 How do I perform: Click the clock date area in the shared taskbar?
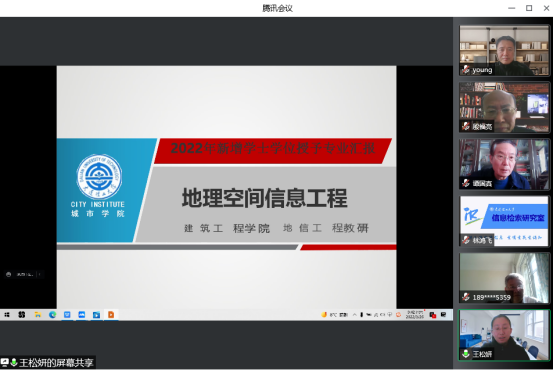[x=414, y=314]
